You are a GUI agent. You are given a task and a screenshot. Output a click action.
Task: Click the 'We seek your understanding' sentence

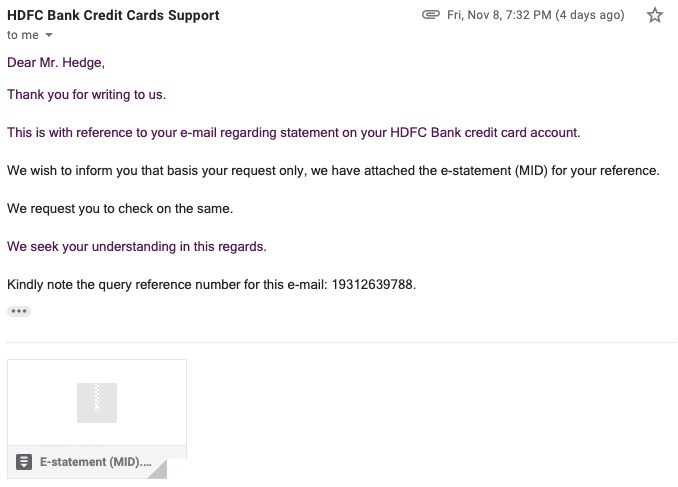pyautogui.click(x=137, y=246)
